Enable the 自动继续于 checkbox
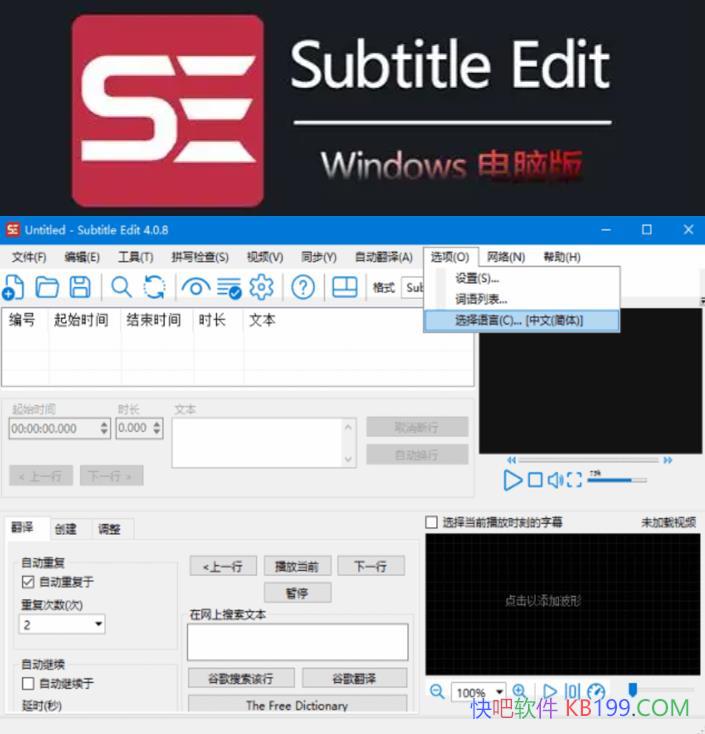 click(x=28, y=684)
